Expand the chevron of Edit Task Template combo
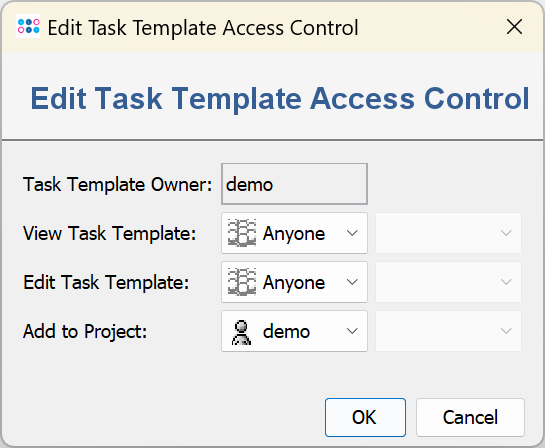This screenshot has width=545, height=448. point(352,282)
